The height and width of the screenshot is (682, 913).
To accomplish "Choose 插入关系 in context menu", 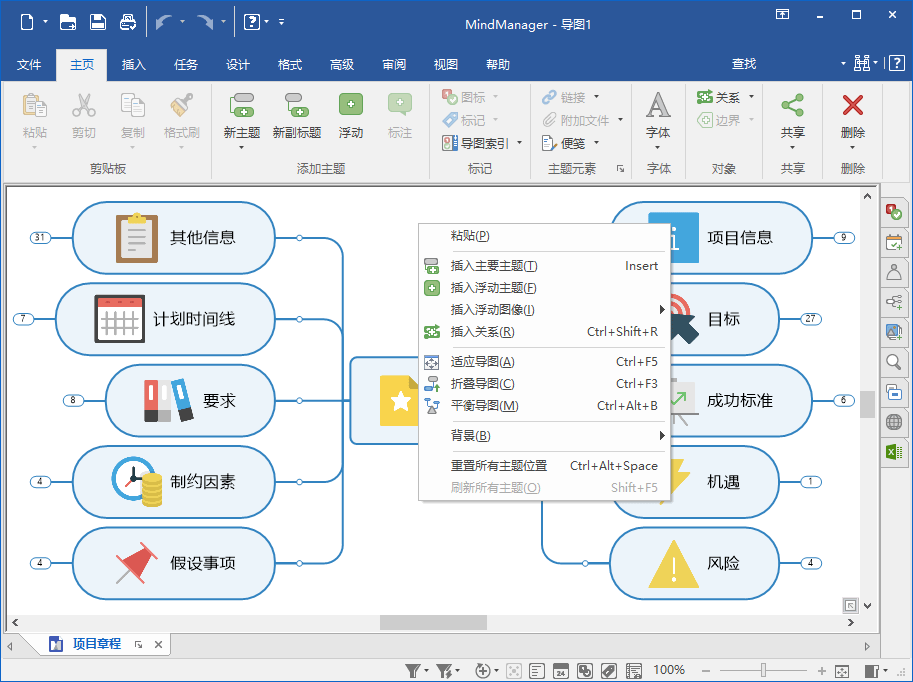I will 544,332.
